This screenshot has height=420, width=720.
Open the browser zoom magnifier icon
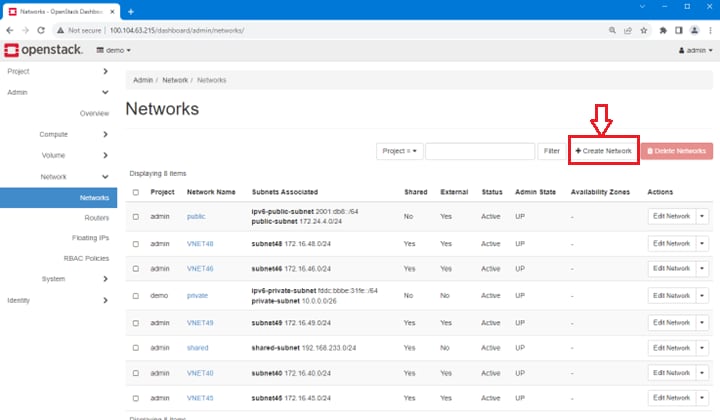point(612,30)
